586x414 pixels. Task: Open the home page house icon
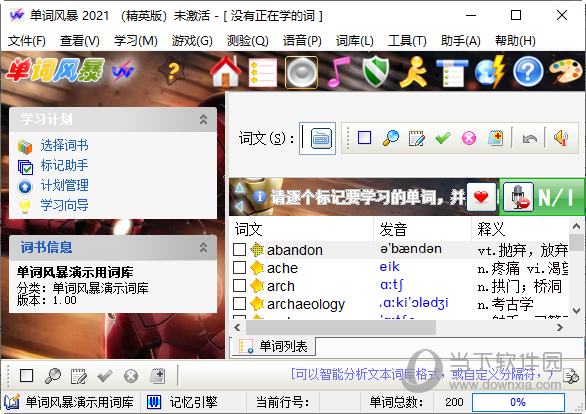tap(225, 72)
